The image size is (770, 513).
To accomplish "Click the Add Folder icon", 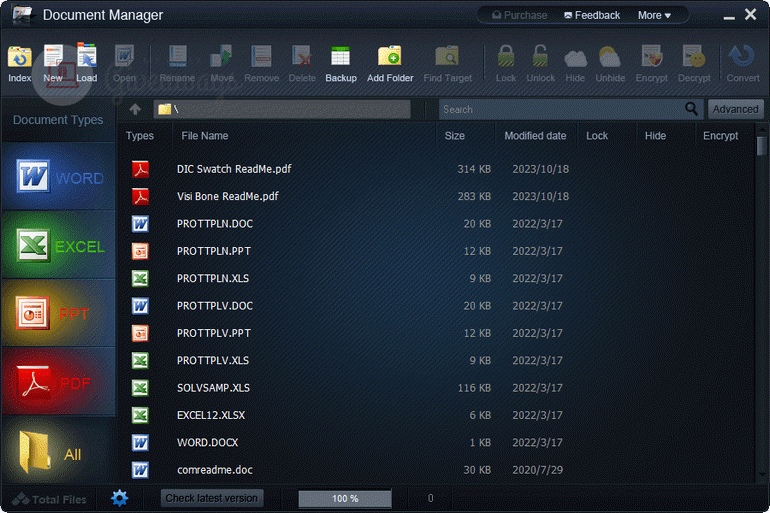I will pos(390,62).
